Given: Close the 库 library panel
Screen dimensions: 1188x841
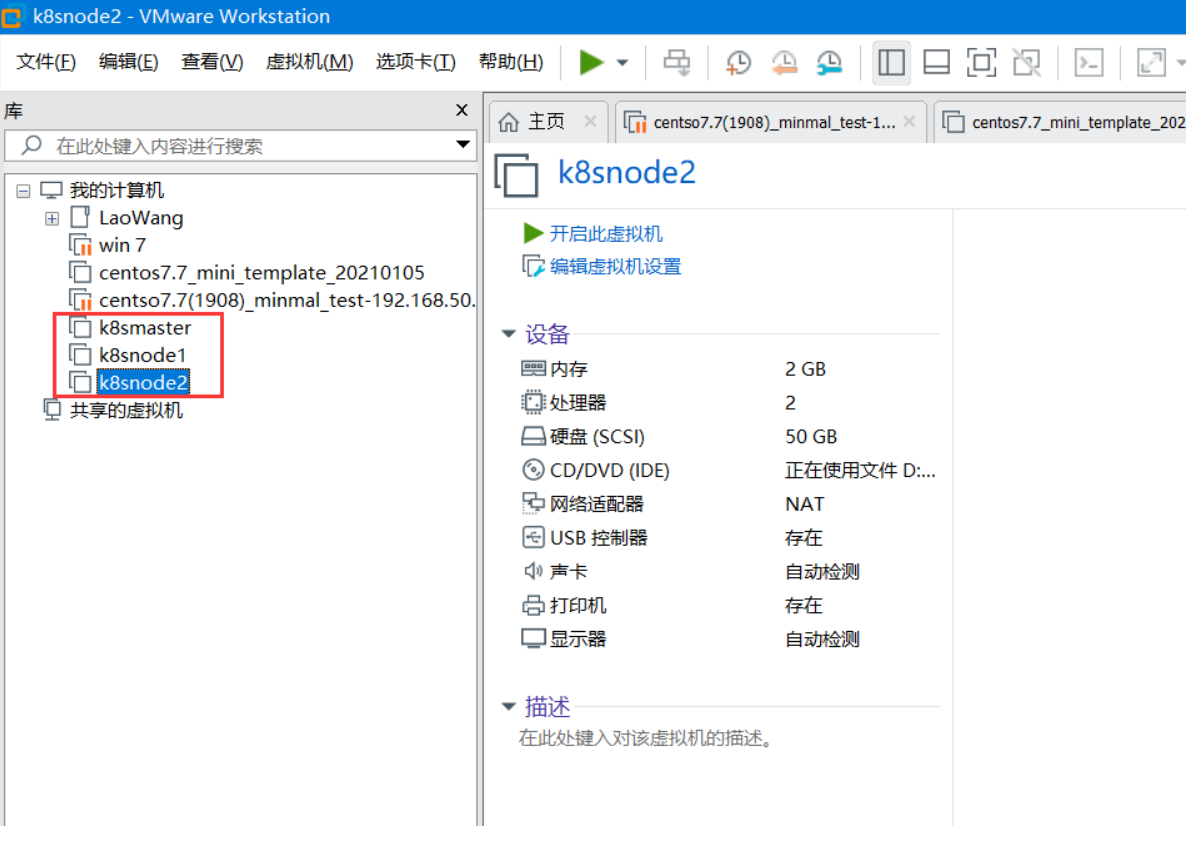Looking at the screenshot, I should pyautogui.click(x=461, y=110).
